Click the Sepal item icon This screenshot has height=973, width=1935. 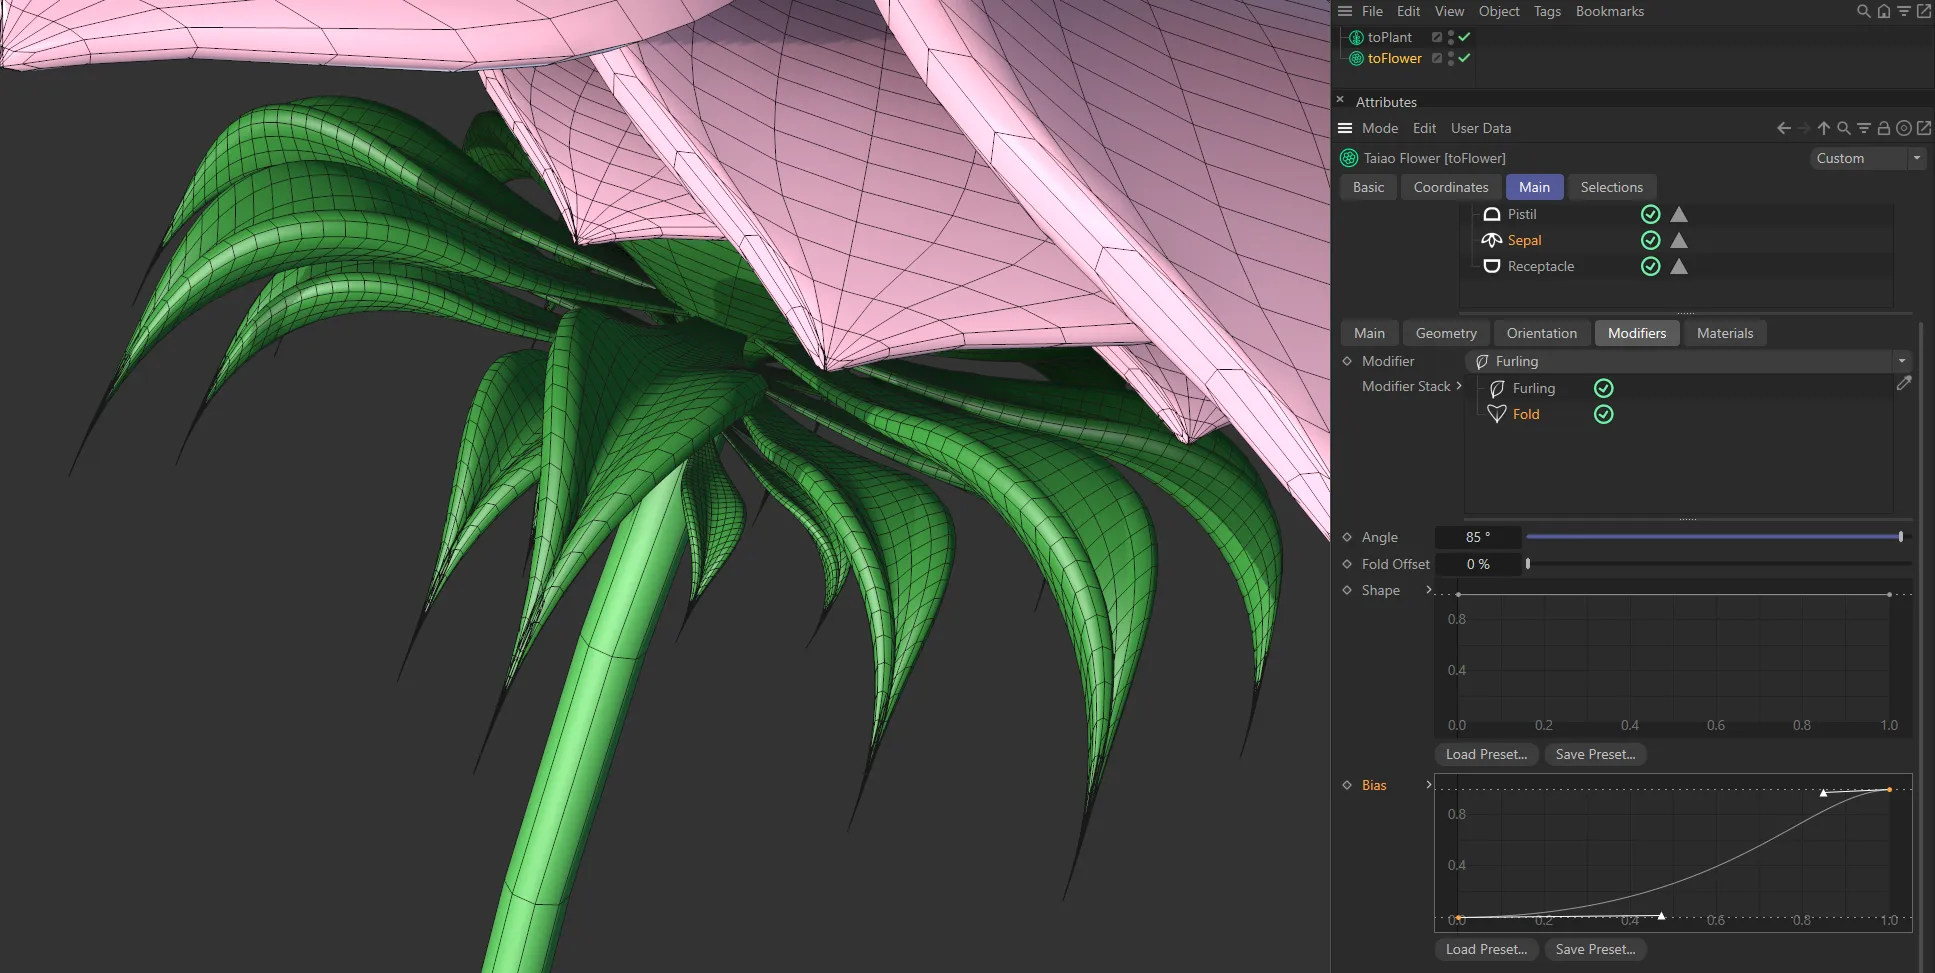pos(1491,240)
